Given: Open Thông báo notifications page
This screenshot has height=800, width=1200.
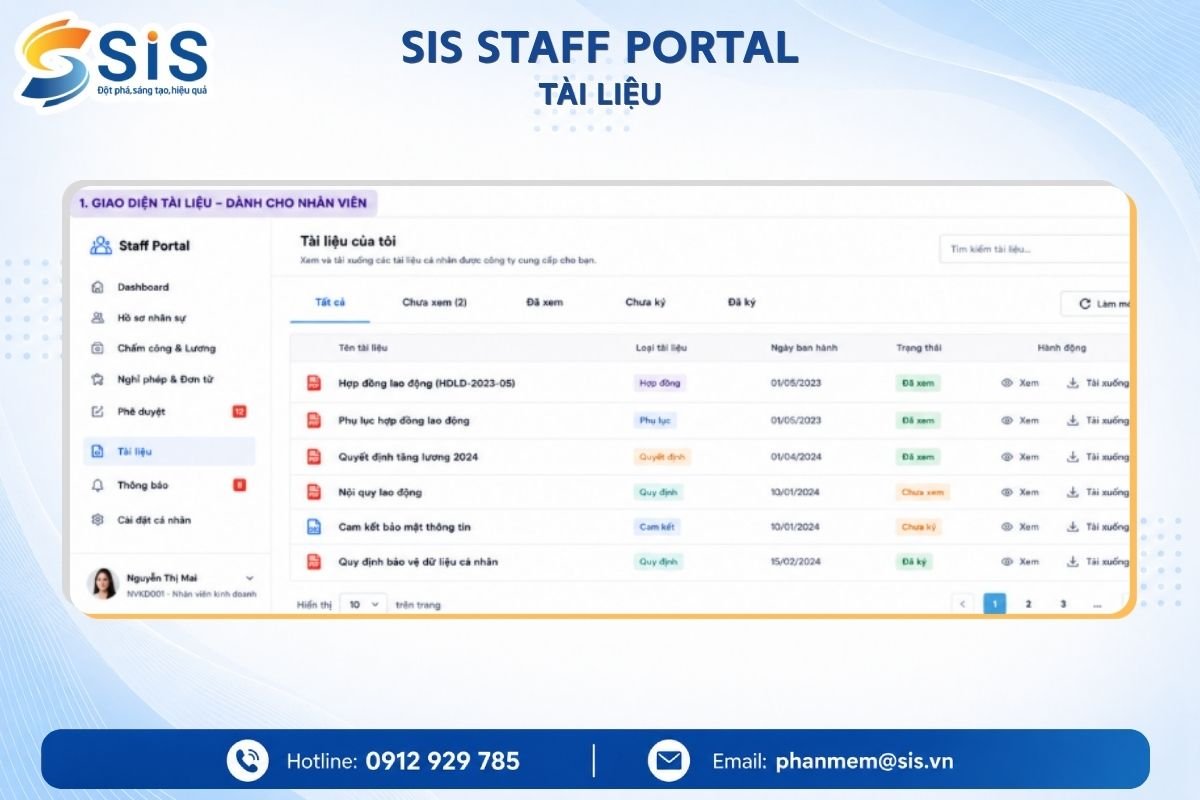Looking at the screenshot, I should (x=143, y=485).
